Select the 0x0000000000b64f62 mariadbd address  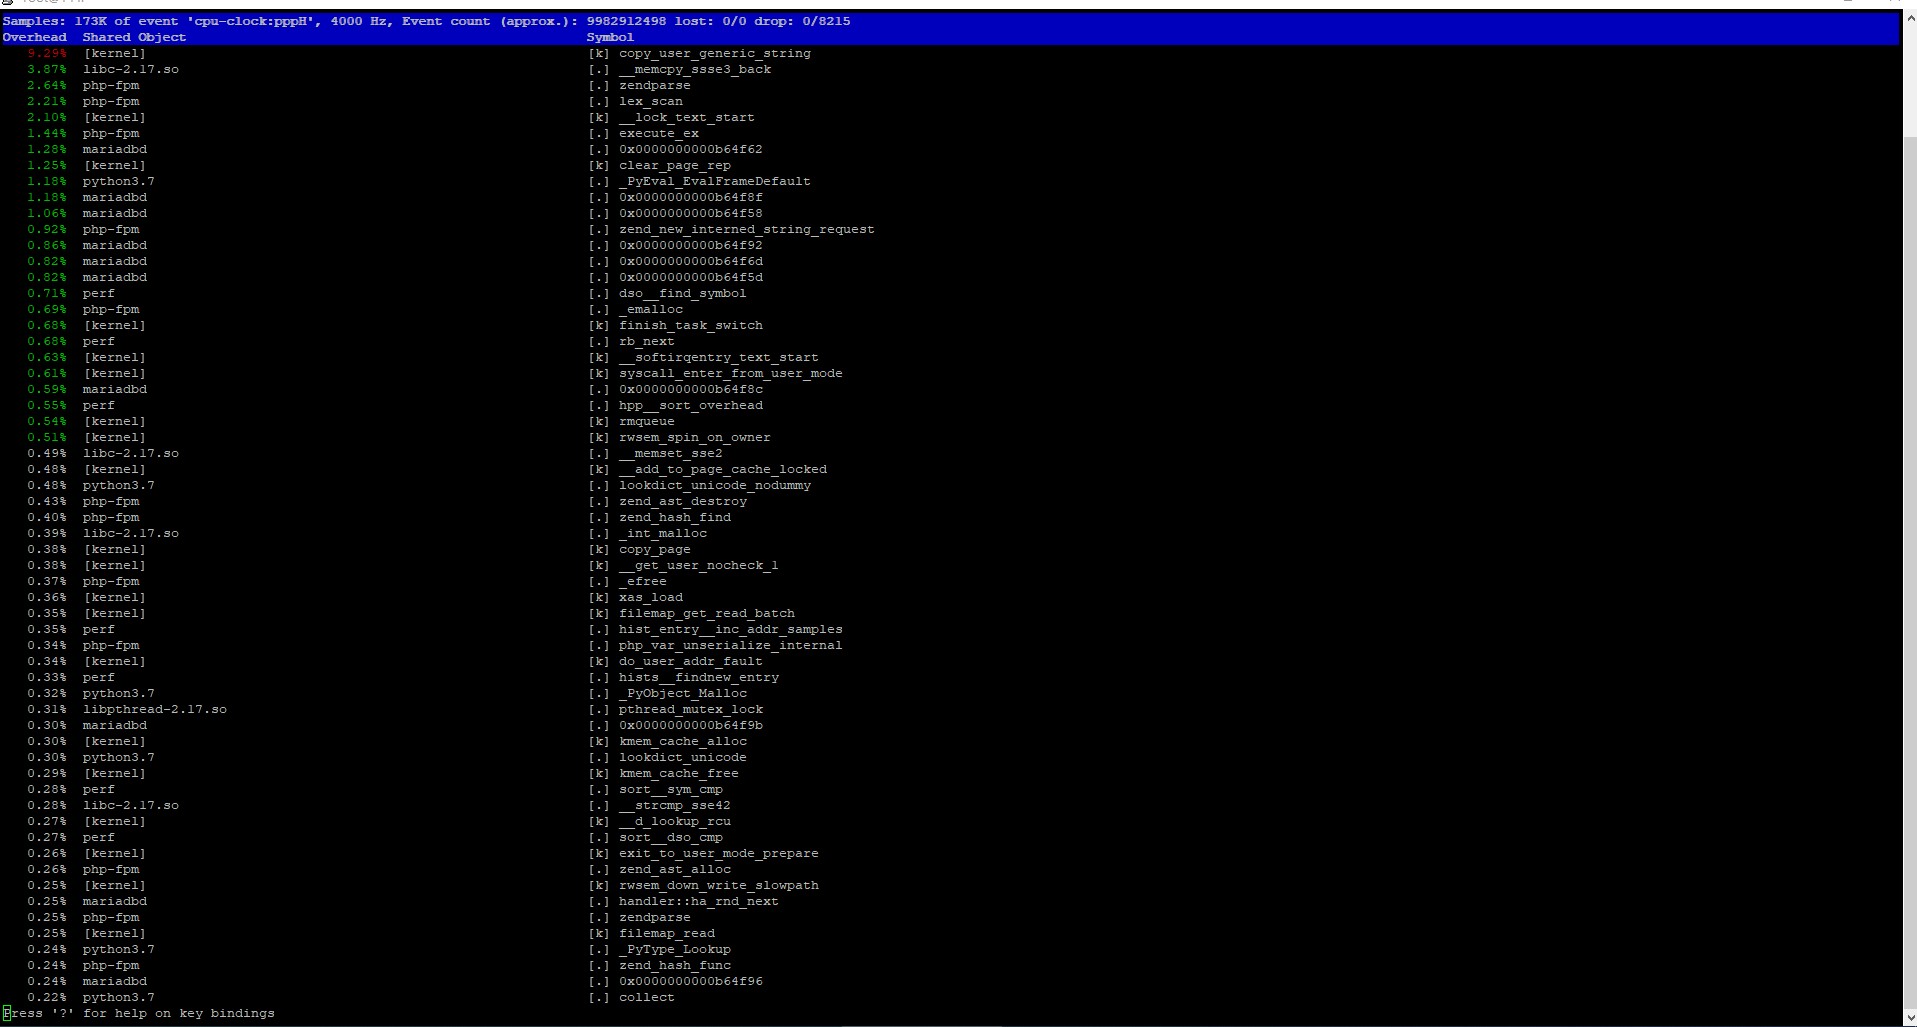(691, 149)
